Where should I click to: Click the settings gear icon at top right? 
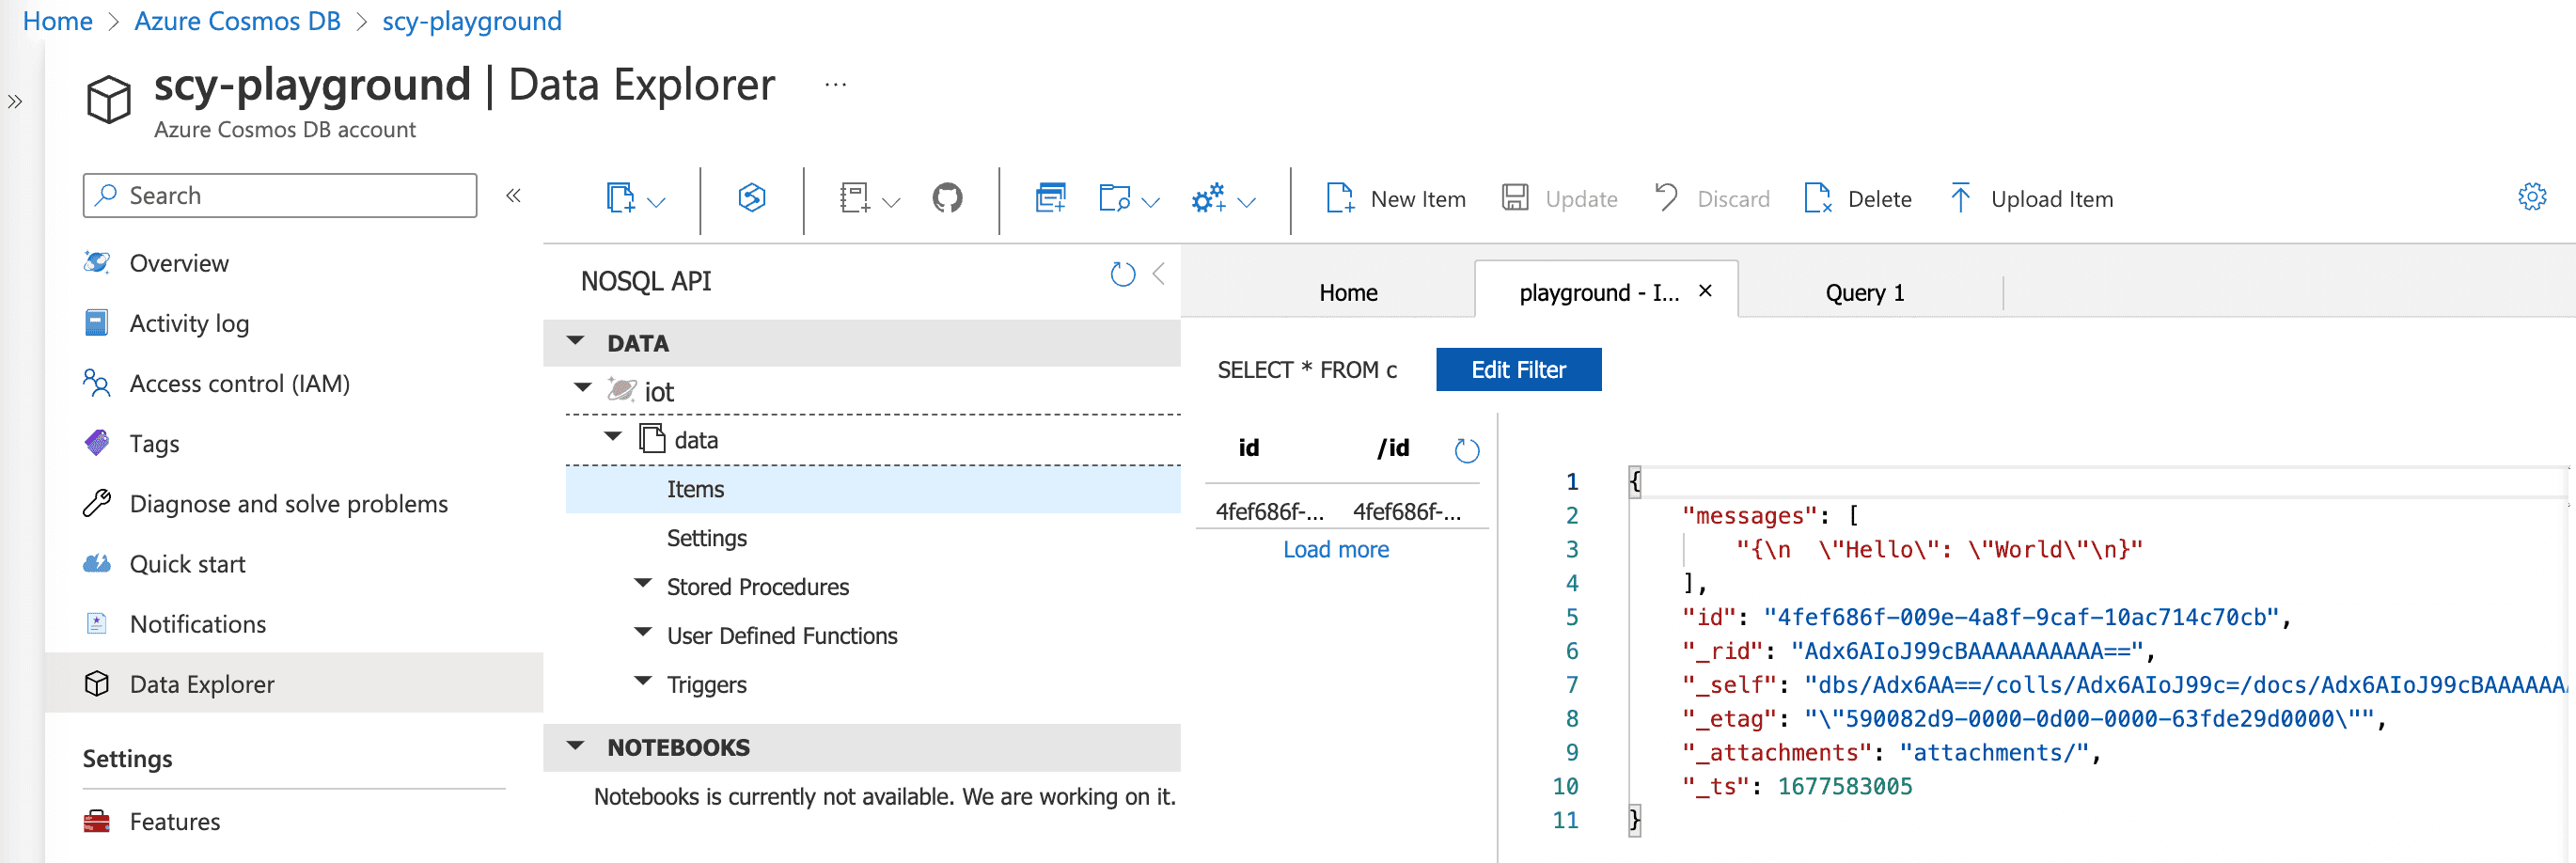[x=2531, y=197]
